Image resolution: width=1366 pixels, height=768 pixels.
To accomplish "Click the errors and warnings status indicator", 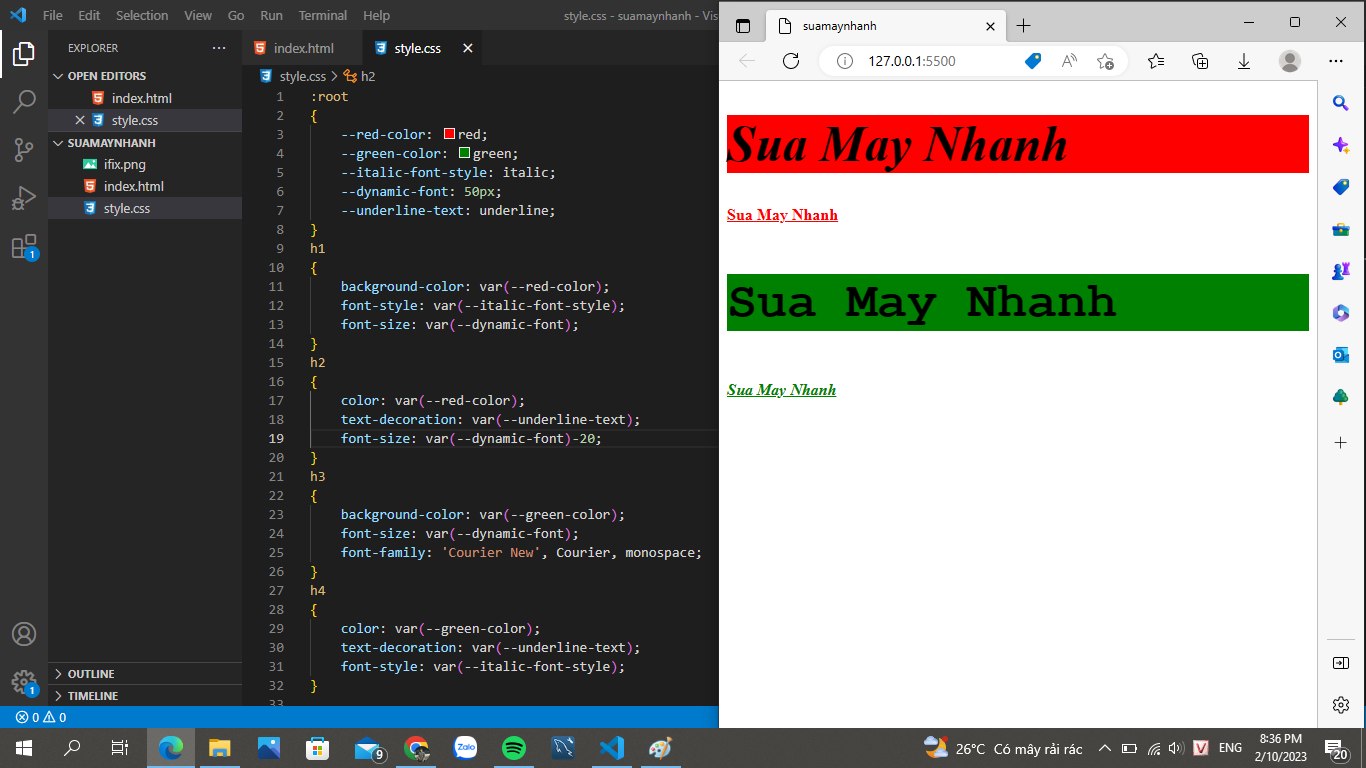I will click(x=41, y=717).
